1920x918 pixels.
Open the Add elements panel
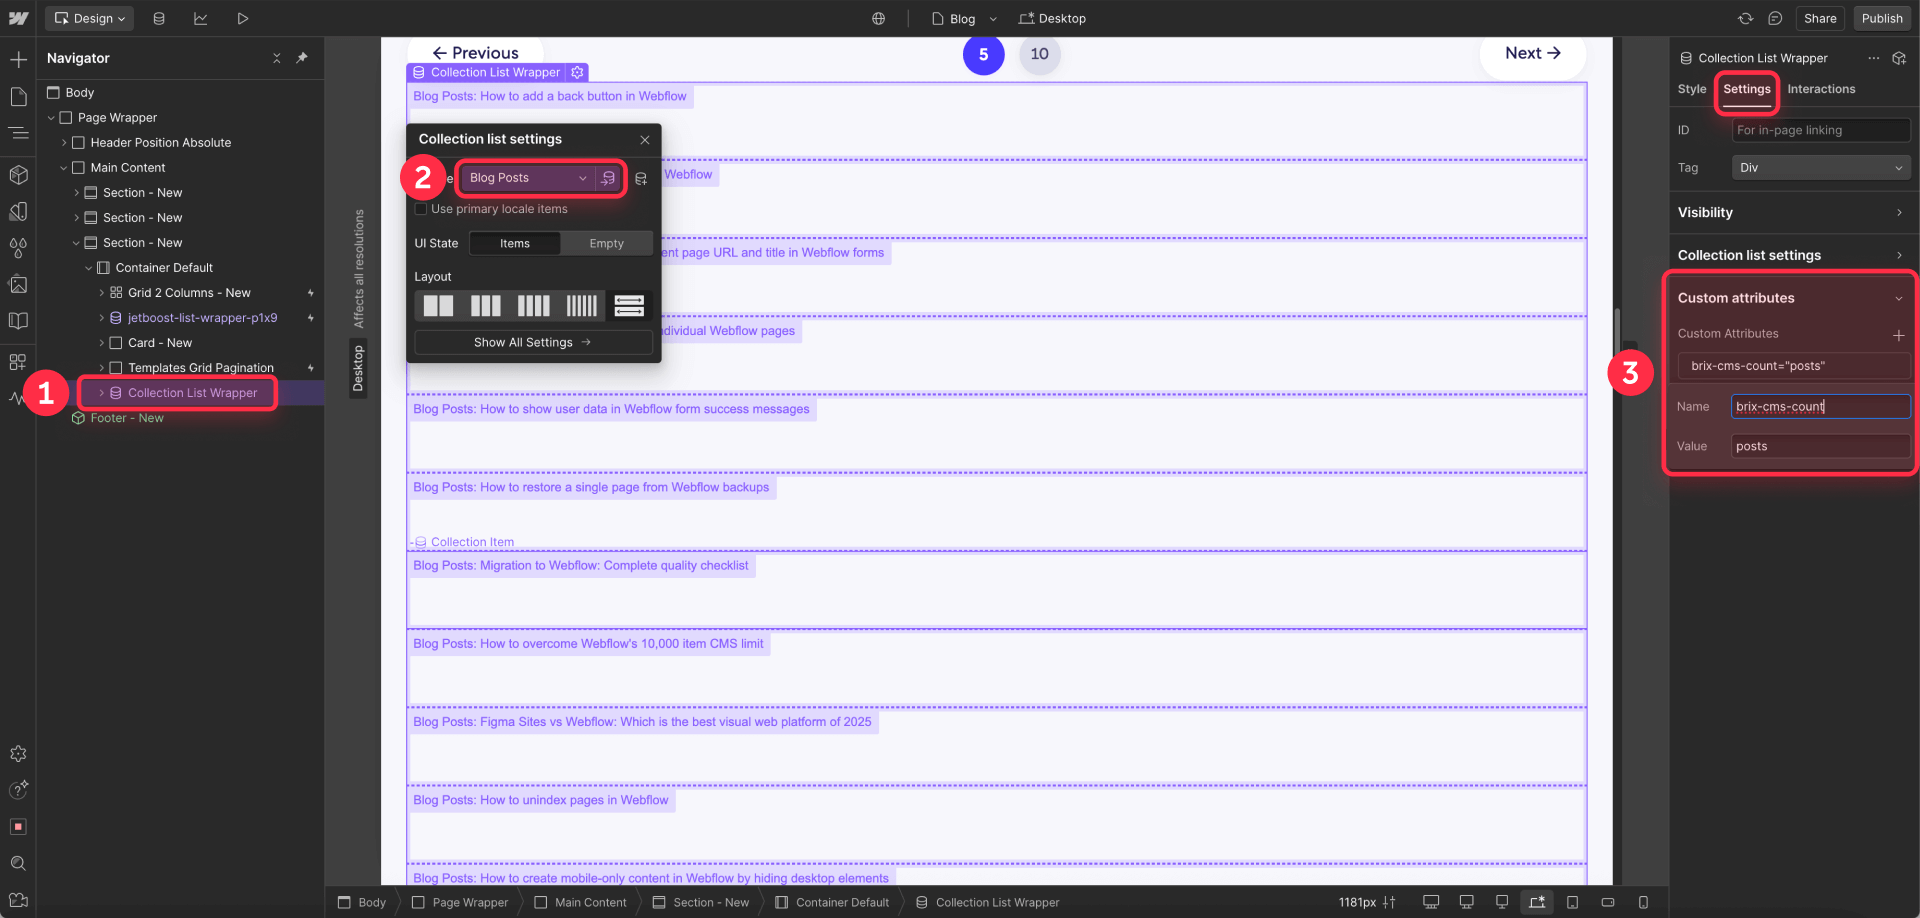coord(18,60)
